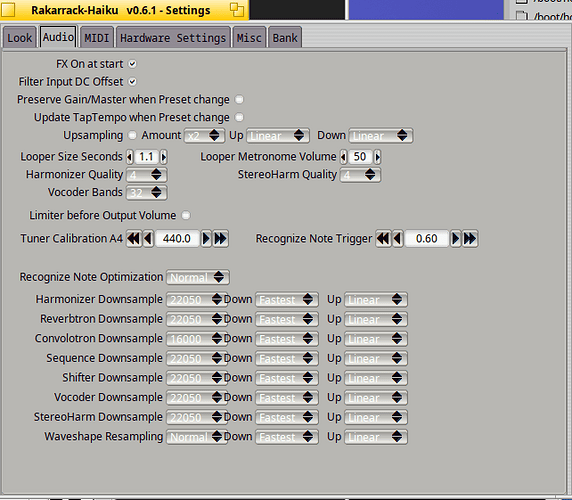Open Shifter Downsample Down Fastest dropdown
Screen dimensions: 572x500
coord(287,378)
